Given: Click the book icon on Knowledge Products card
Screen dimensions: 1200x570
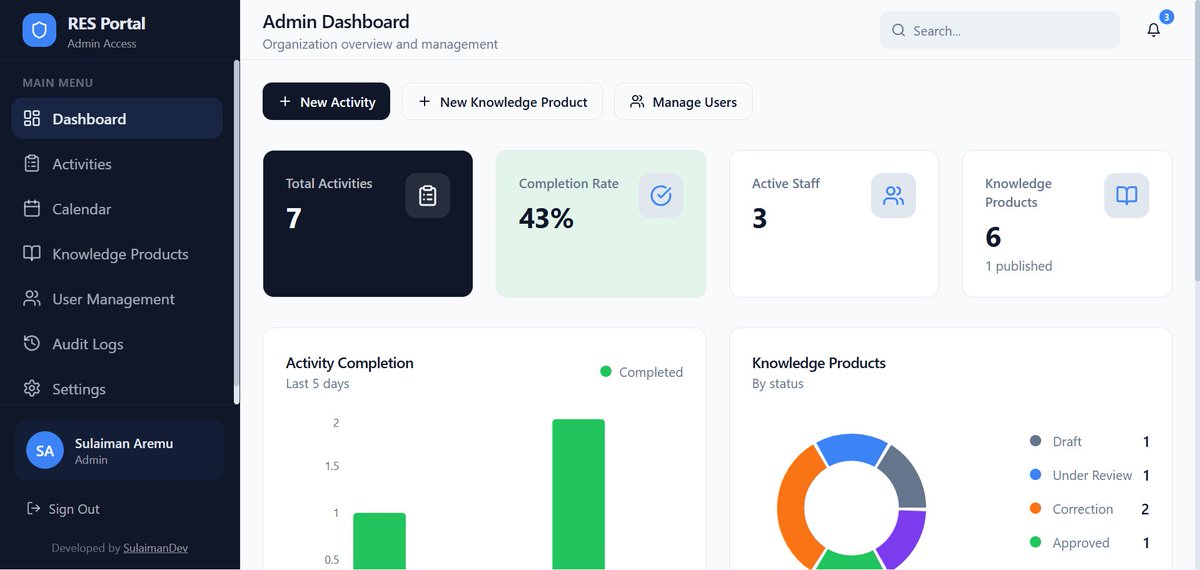Looking at the screenshot, I should [x=1126, y=195].
